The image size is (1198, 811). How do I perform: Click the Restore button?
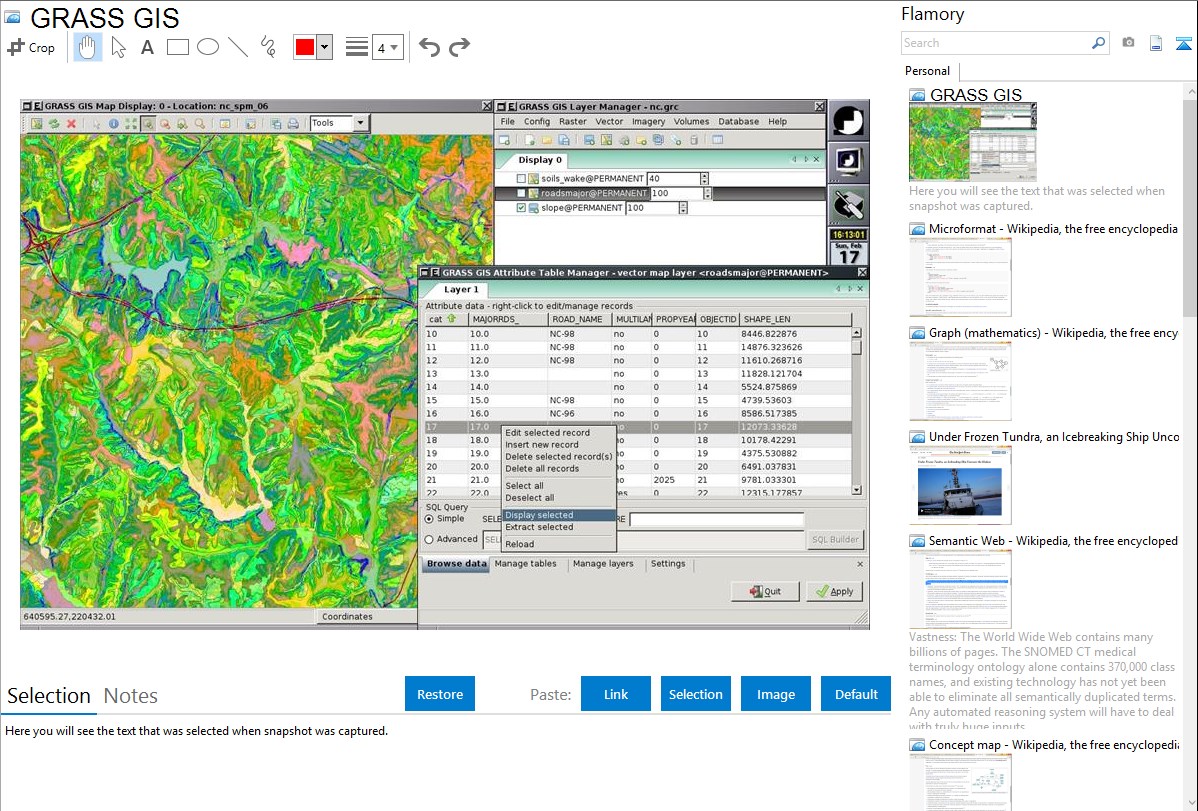(440, 694)
